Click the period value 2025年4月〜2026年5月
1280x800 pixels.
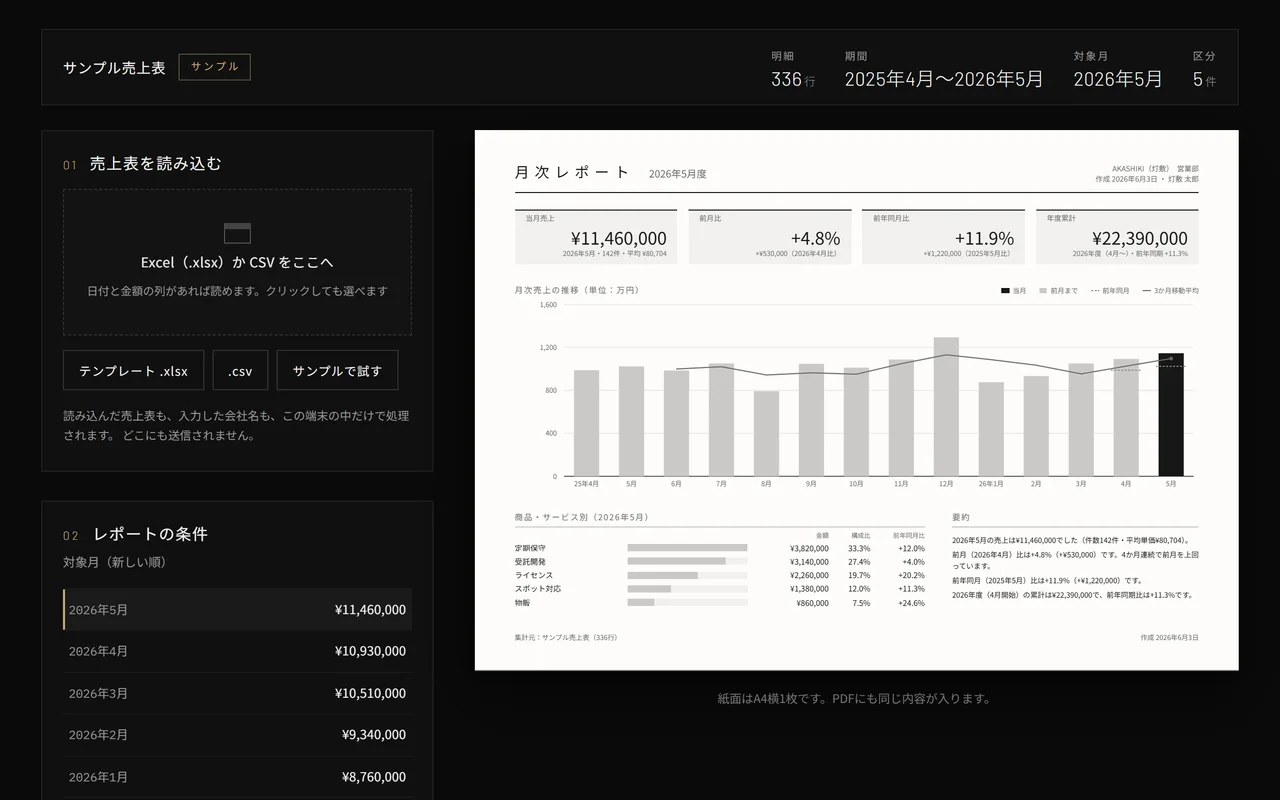944,79
